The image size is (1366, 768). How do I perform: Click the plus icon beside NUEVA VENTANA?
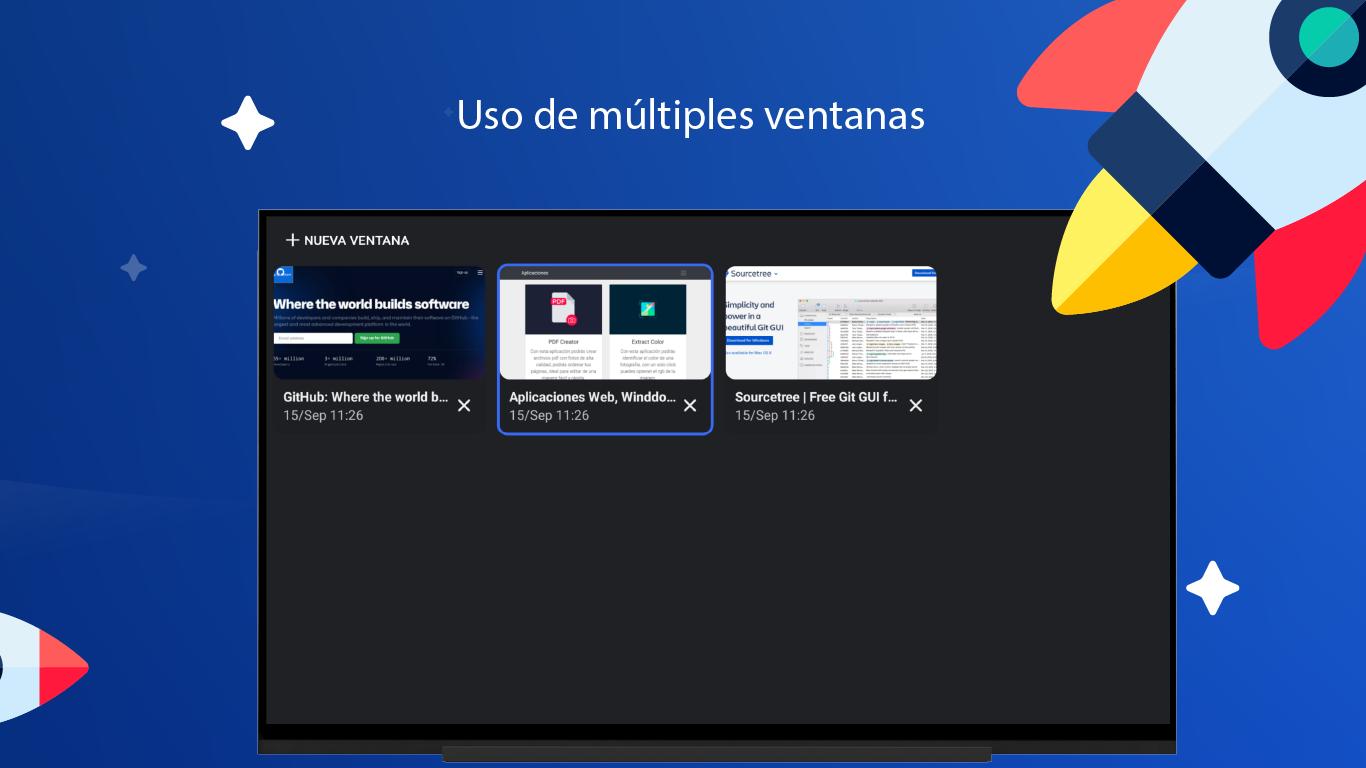coord(292,240)
